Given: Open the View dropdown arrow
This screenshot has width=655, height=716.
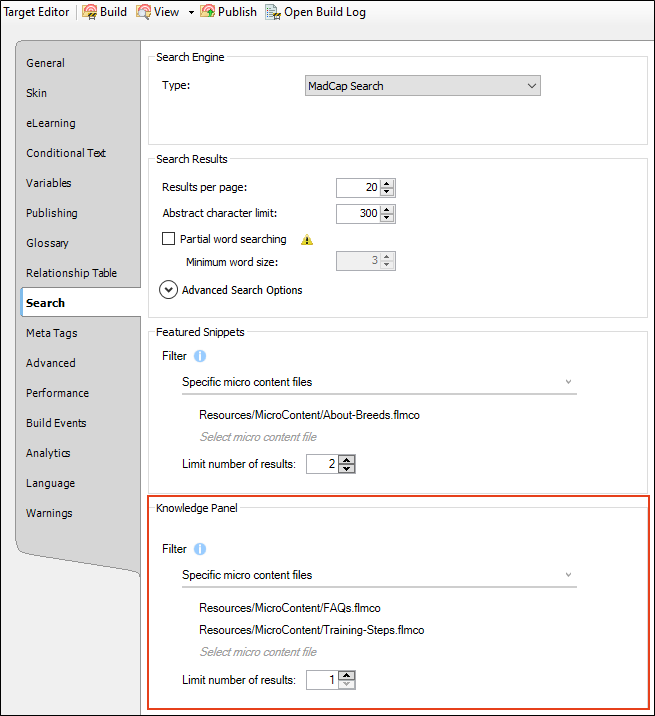Looking at the screenshot, I should point(191,12).
